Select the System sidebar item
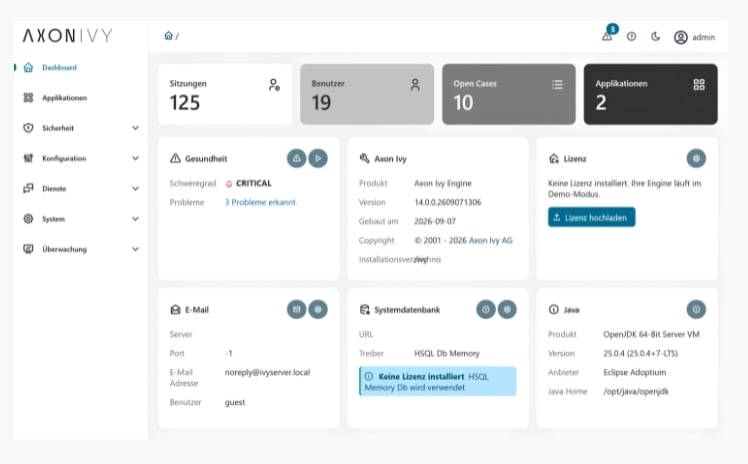748x464 pixels. (80, 219)
